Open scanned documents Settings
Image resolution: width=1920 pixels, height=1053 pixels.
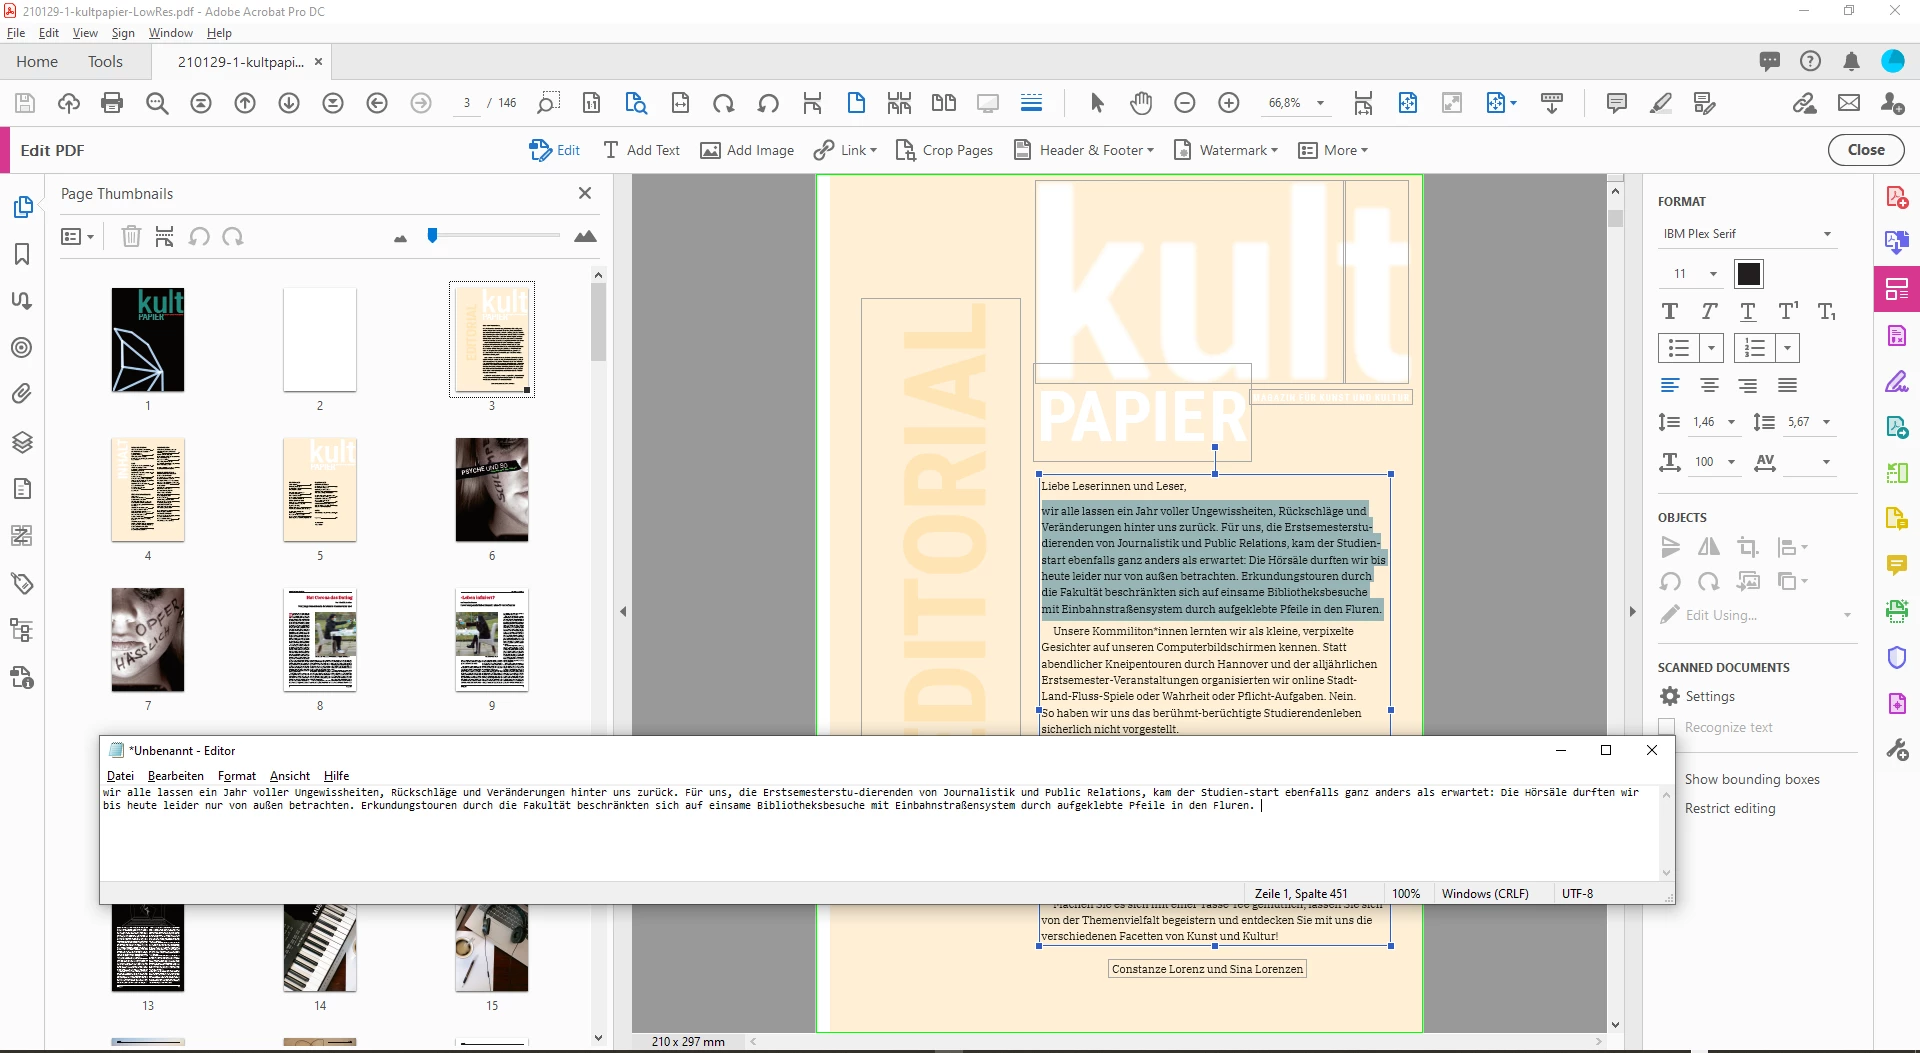pos(1698,696)
